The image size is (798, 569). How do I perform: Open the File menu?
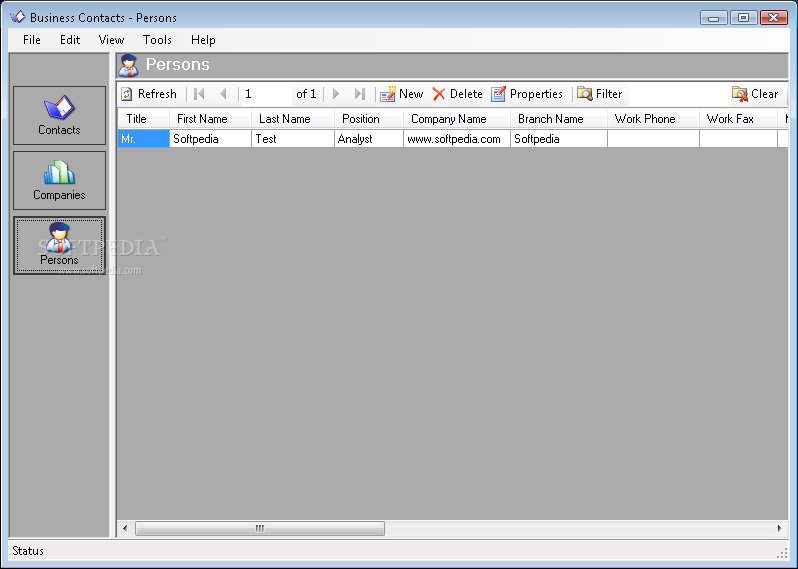32,40
